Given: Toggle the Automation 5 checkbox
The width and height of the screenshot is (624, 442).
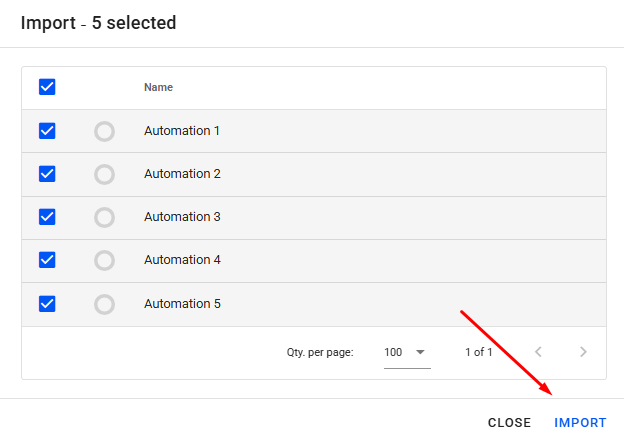Looking at the screenshot, I should pos(47,303).
